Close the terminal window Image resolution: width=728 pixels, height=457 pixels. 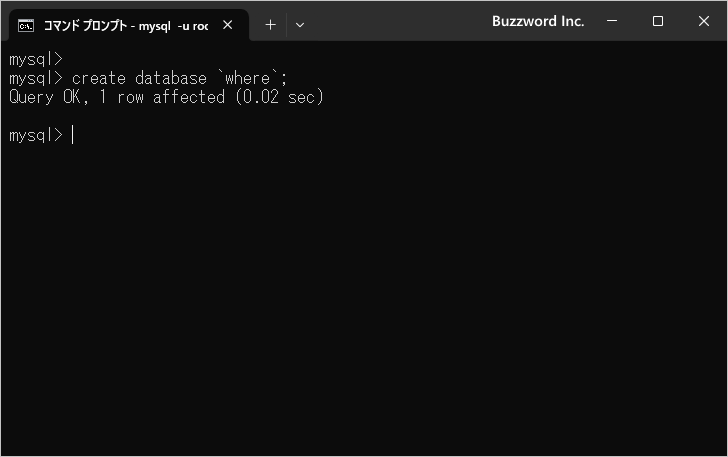pos(704,21)
